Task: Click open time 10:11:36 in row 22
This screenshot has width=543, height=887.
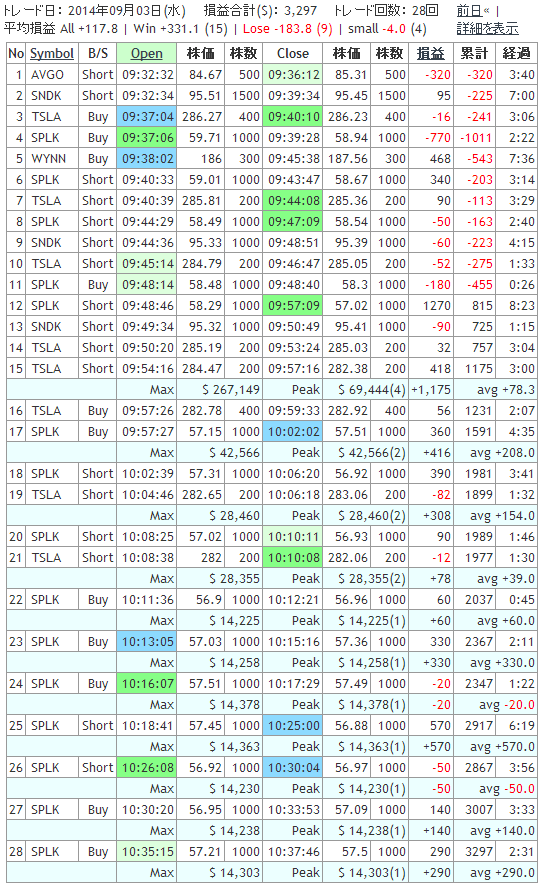Action: pos(146,600)
